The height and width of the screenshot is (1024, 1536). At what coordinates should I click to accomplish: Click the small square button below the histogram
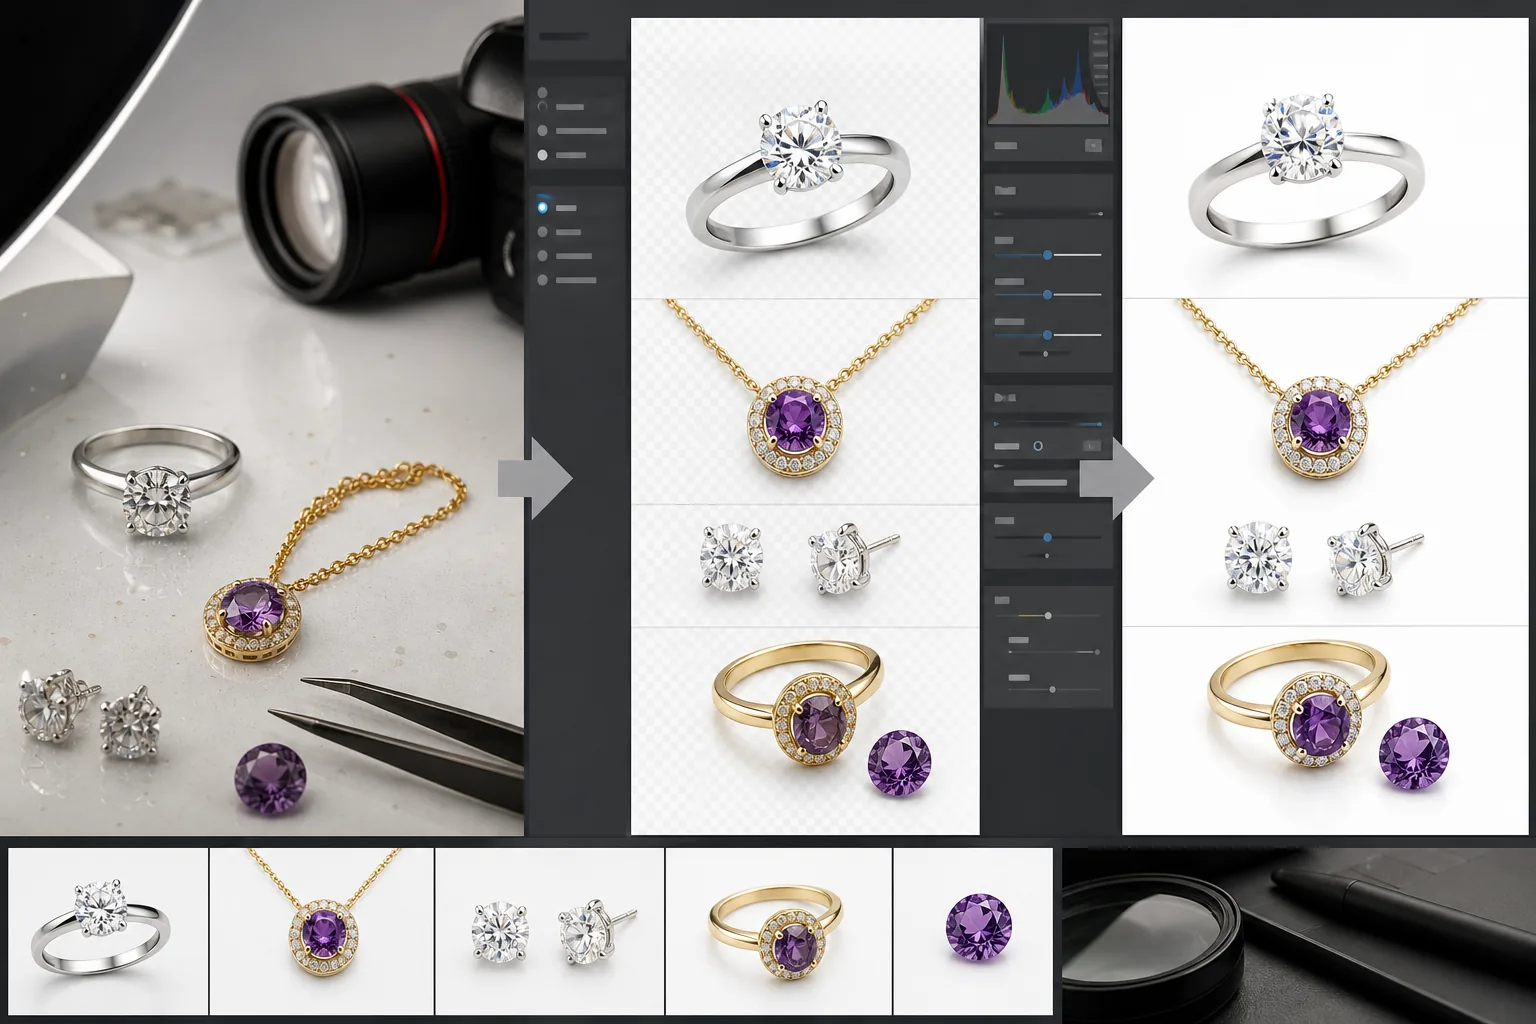point(1093,145)
